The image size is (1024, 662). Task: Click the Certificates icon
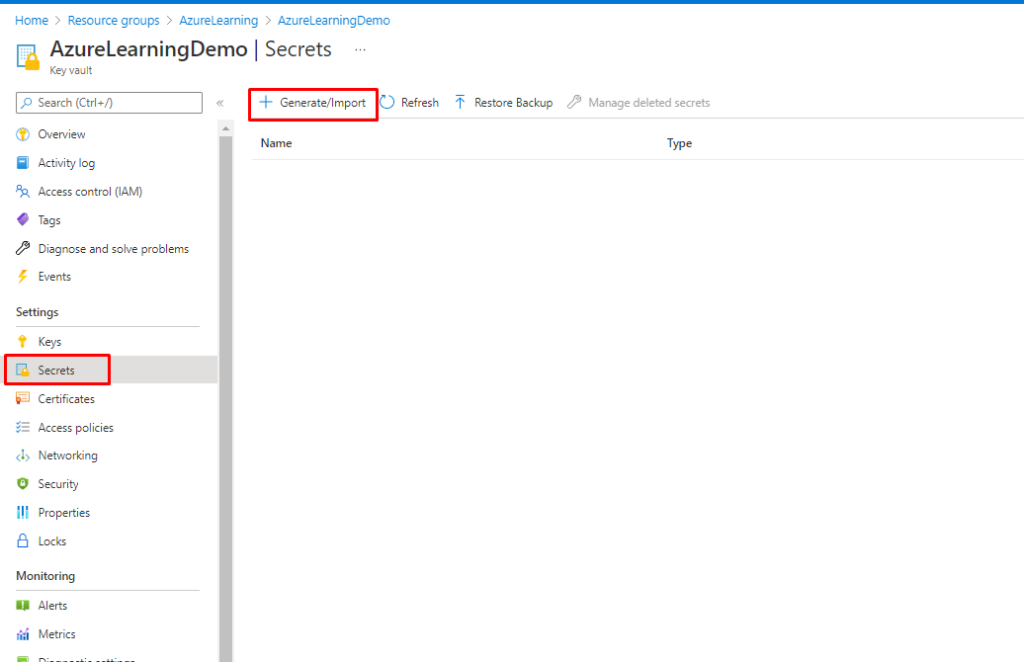tap(23, 398)
